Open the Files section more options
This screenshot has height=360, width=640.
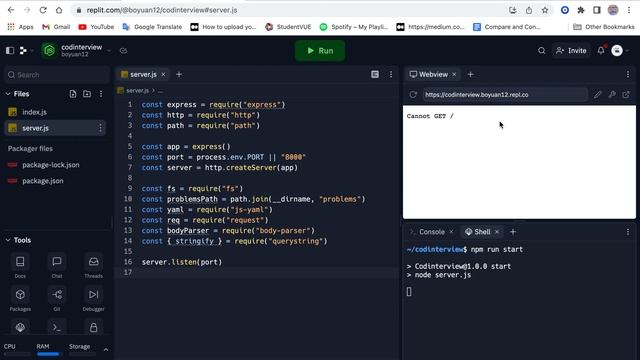(101, 94)
